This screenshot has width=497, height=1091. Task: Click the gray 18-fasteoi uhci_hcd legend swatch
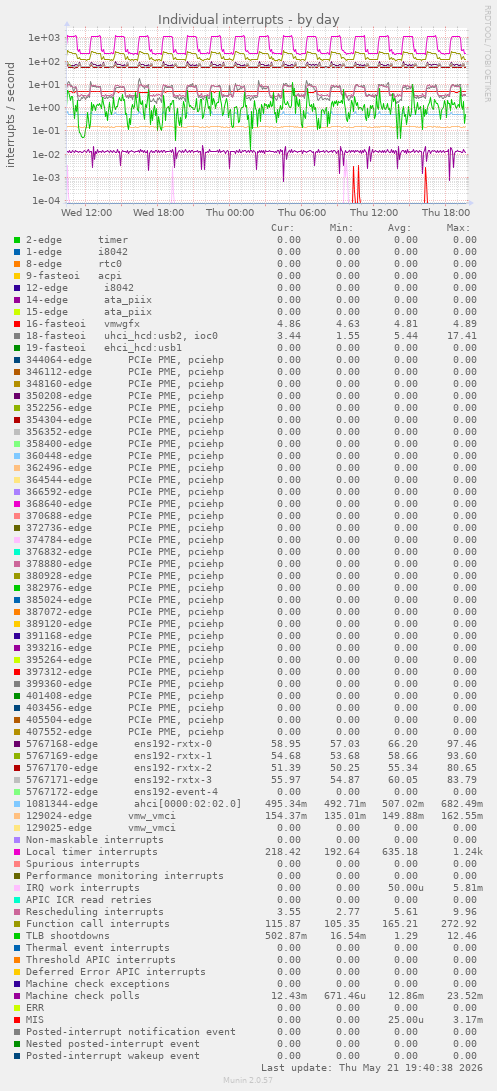click(17, 335)
